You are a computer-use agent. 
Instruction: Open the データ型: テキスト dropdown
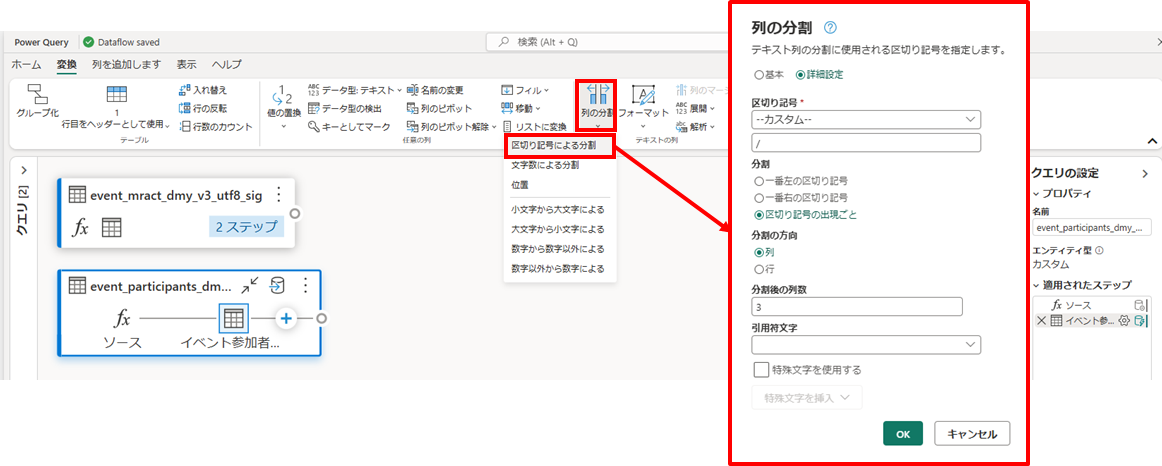[x=355, y=90]
